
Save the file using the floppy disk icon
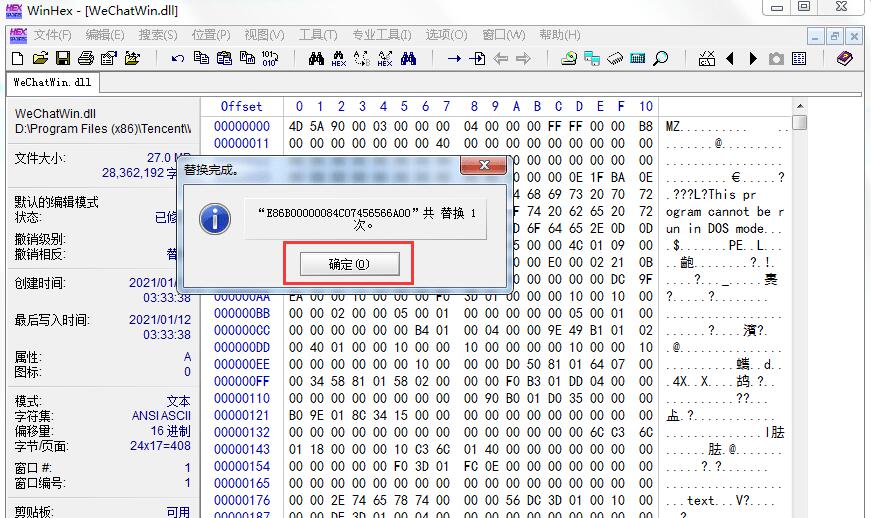coord(62,59)
